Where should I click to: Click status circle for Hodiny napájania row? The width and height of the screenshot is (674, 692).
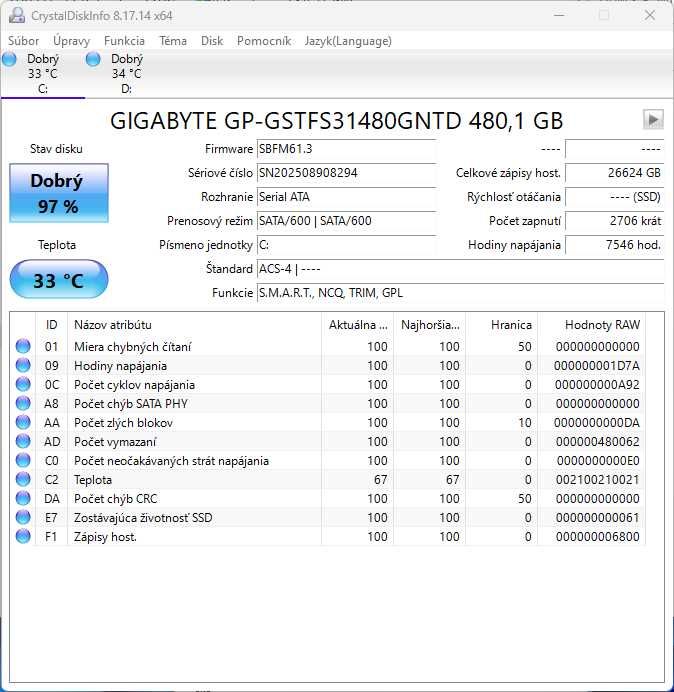tap(23, 365)
